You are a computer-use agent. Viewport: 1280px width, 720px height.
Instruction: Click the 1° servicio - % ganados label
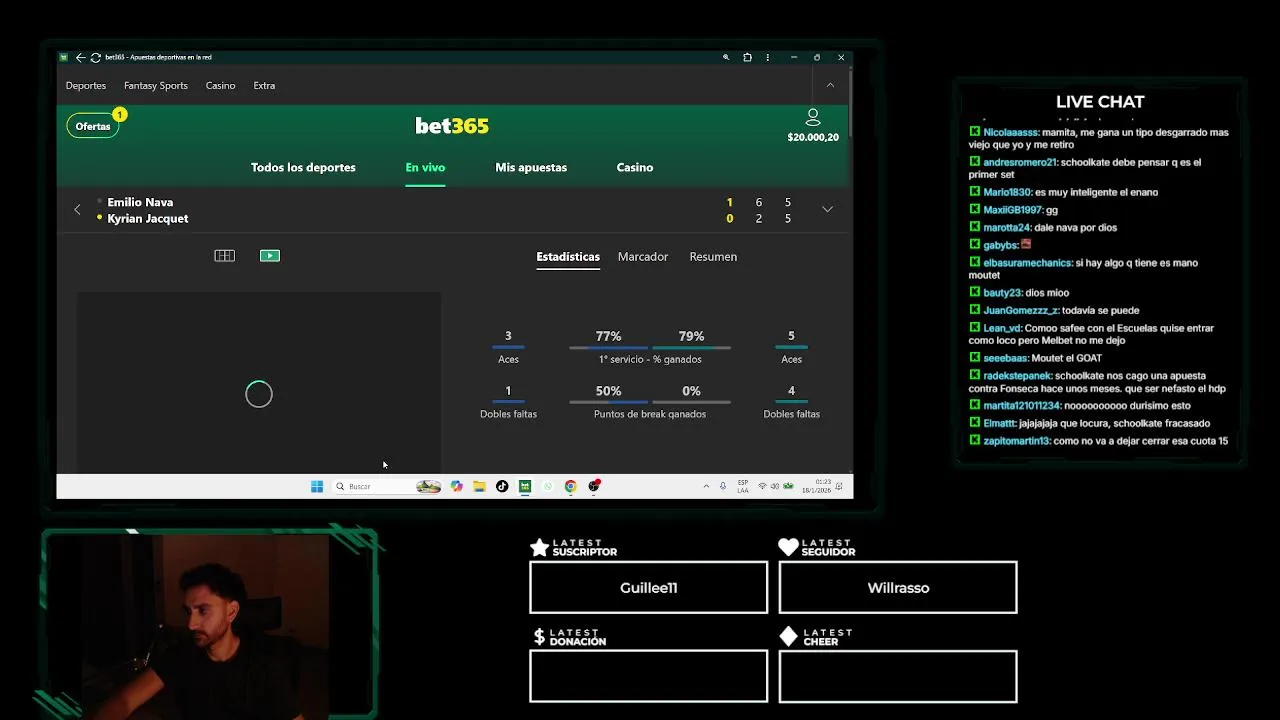(650, 359)
